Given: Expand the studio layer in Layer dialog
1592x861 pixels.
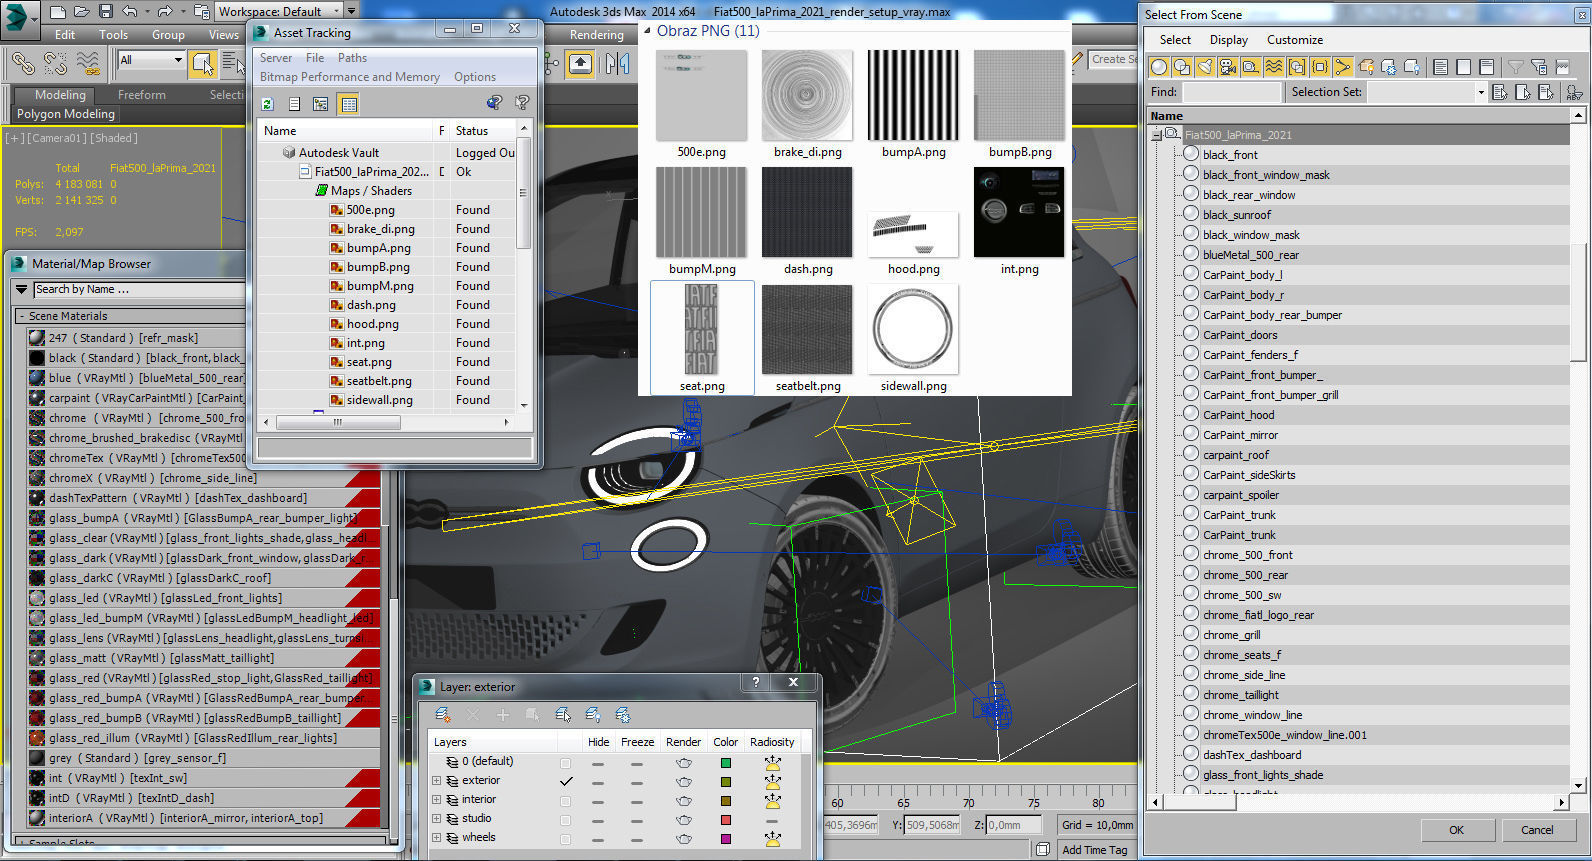Looking at the screenshot, I should 437,819.
